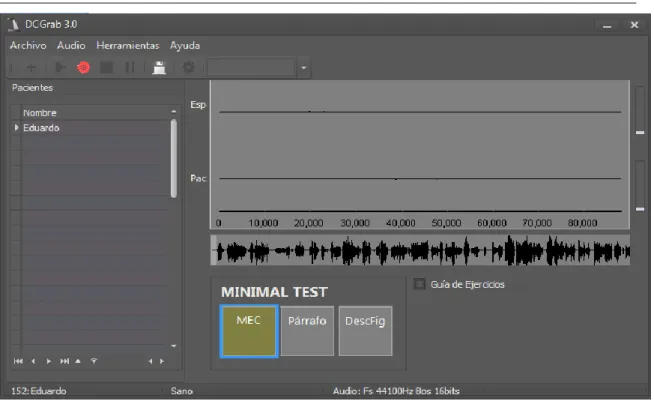The image size is (654, 404).
Task: Click the empty toolbar combo box field
Action: (x=251, y=68)
